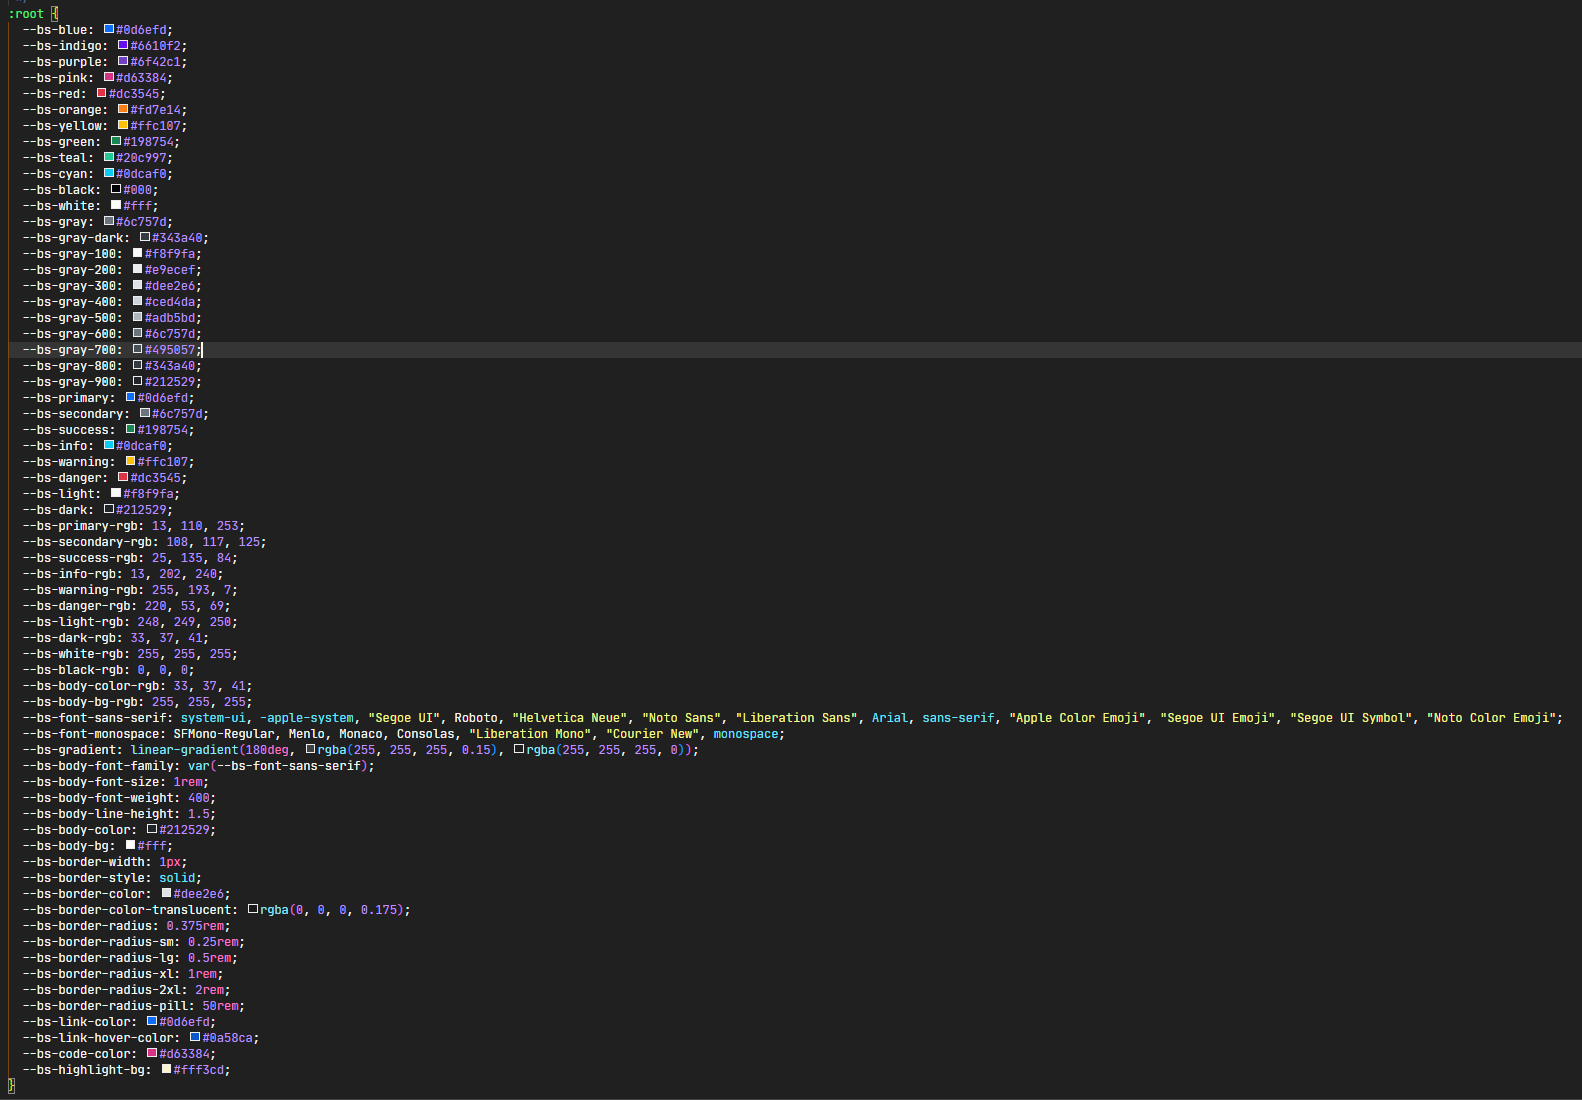Click the 0.375rem border-radius value

tap(195, 926)
